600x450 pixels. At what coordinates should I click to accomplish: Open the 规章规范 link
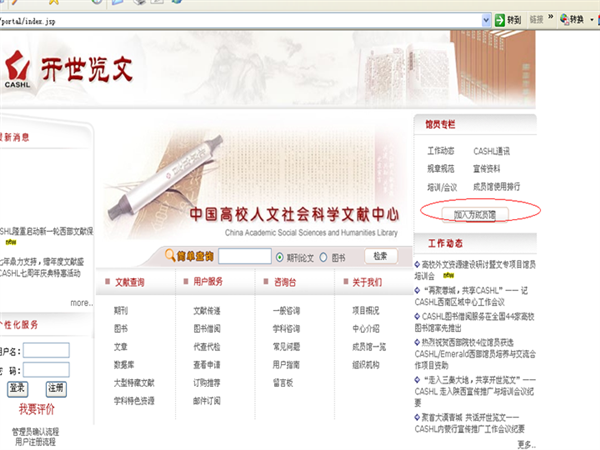click(441, 169)
